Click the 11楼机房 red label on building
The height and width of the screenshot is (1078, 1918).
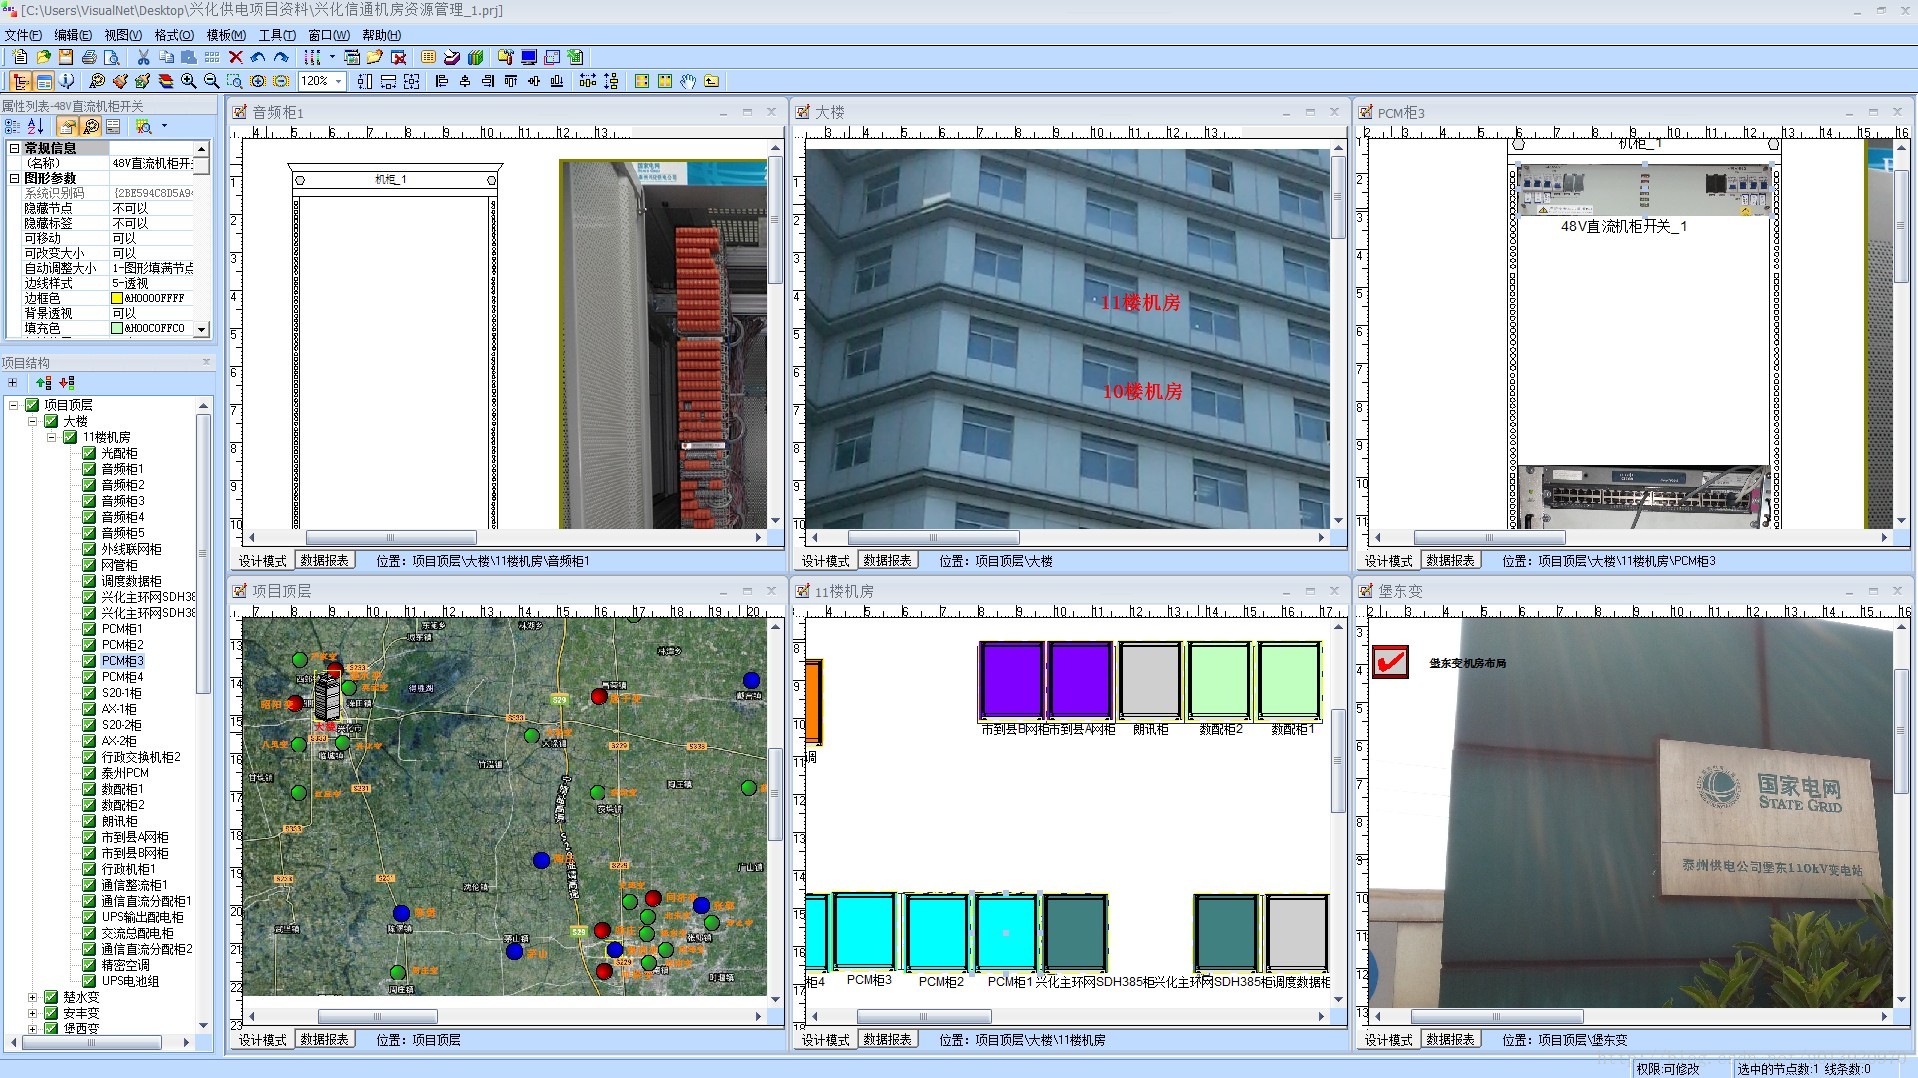pyautogui.click(x=1140, y=303)
